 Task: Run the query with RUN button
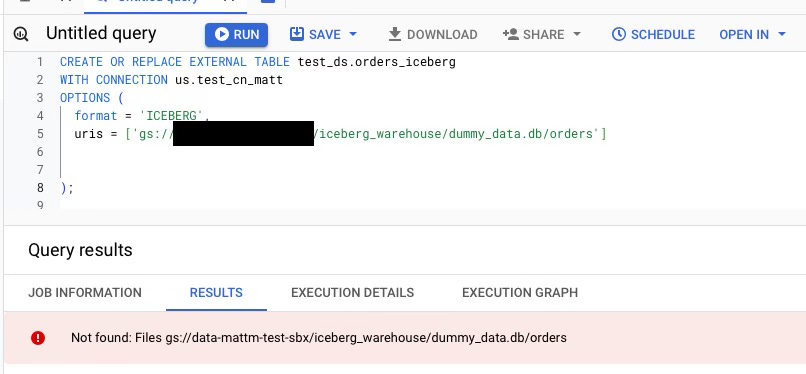236,34
